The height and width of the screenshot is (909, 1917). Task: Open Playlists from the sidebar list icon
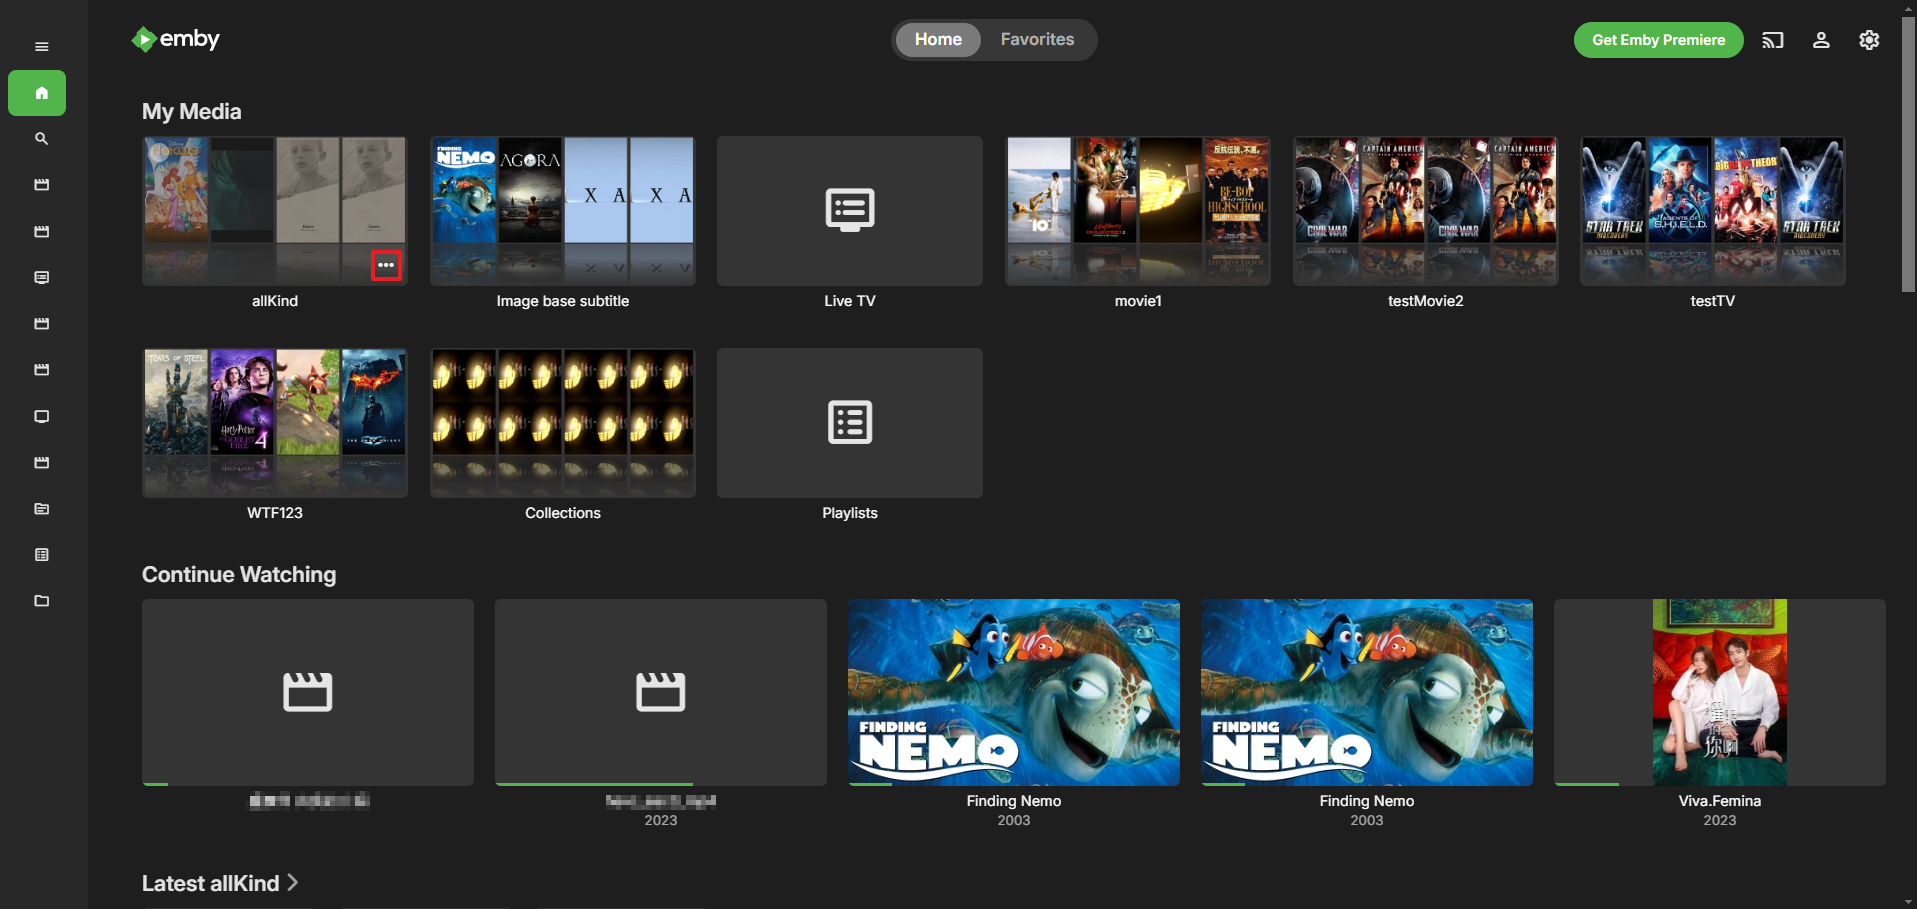tap(42, 555)
